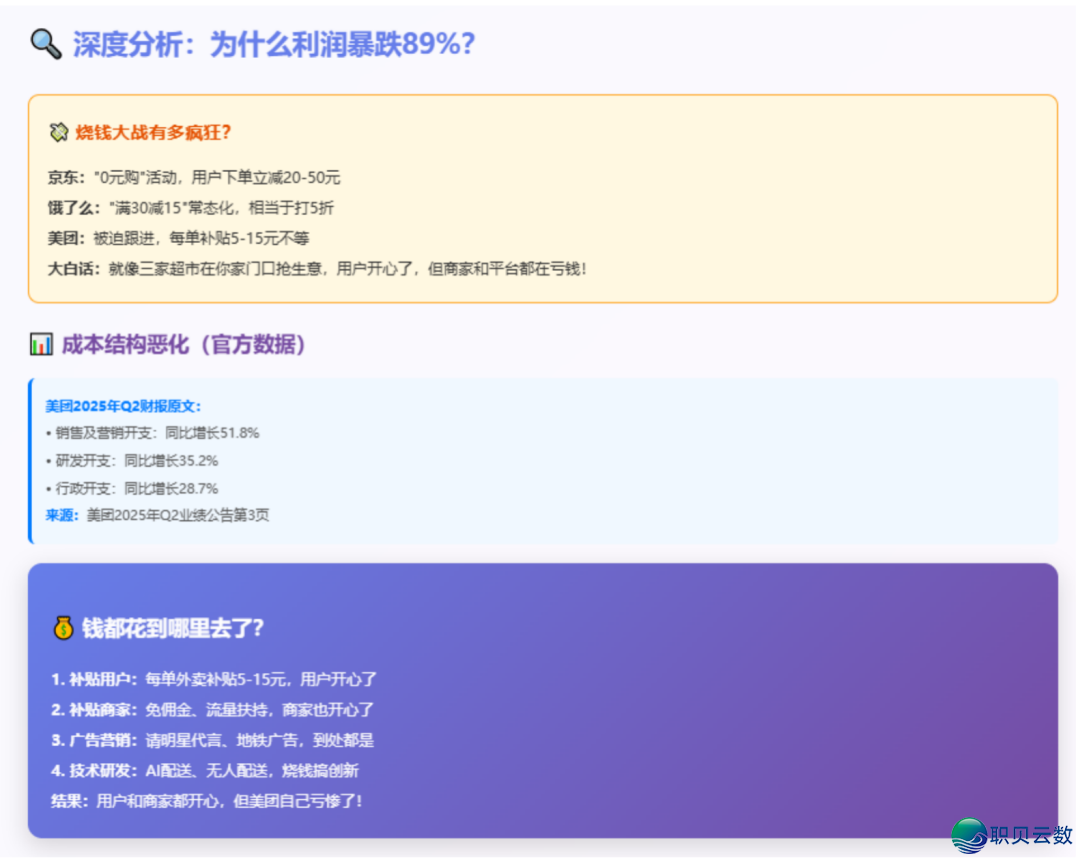
Task: Click the bar chart icon beside 成本结构恶化
Action: [41, 344]
